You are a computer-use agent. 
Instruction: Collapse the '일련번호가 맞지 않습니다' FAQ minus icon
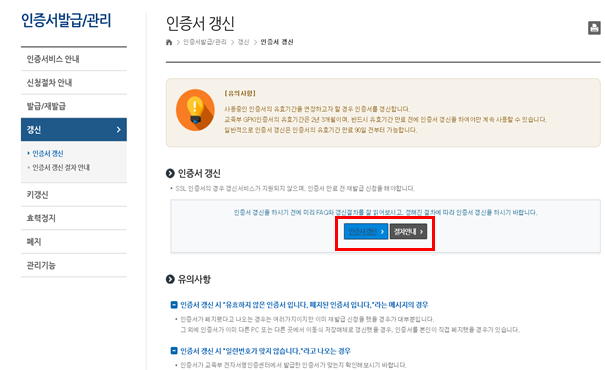[174, 351]
